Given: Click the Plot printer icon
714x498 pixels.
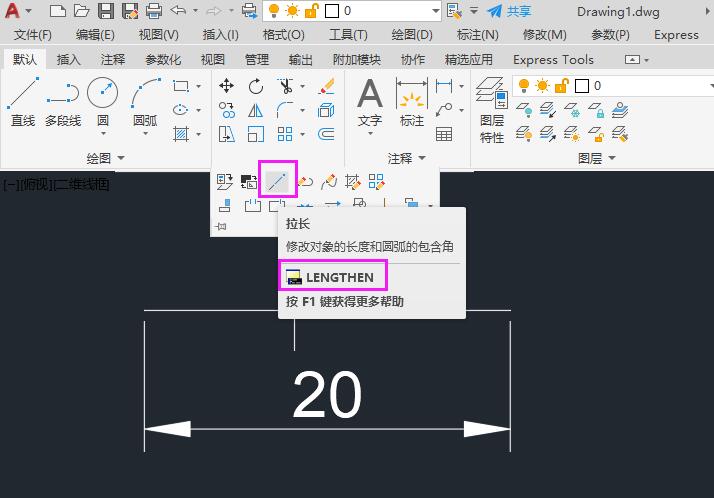Looking at the screenshot, I should coord(154,11).
